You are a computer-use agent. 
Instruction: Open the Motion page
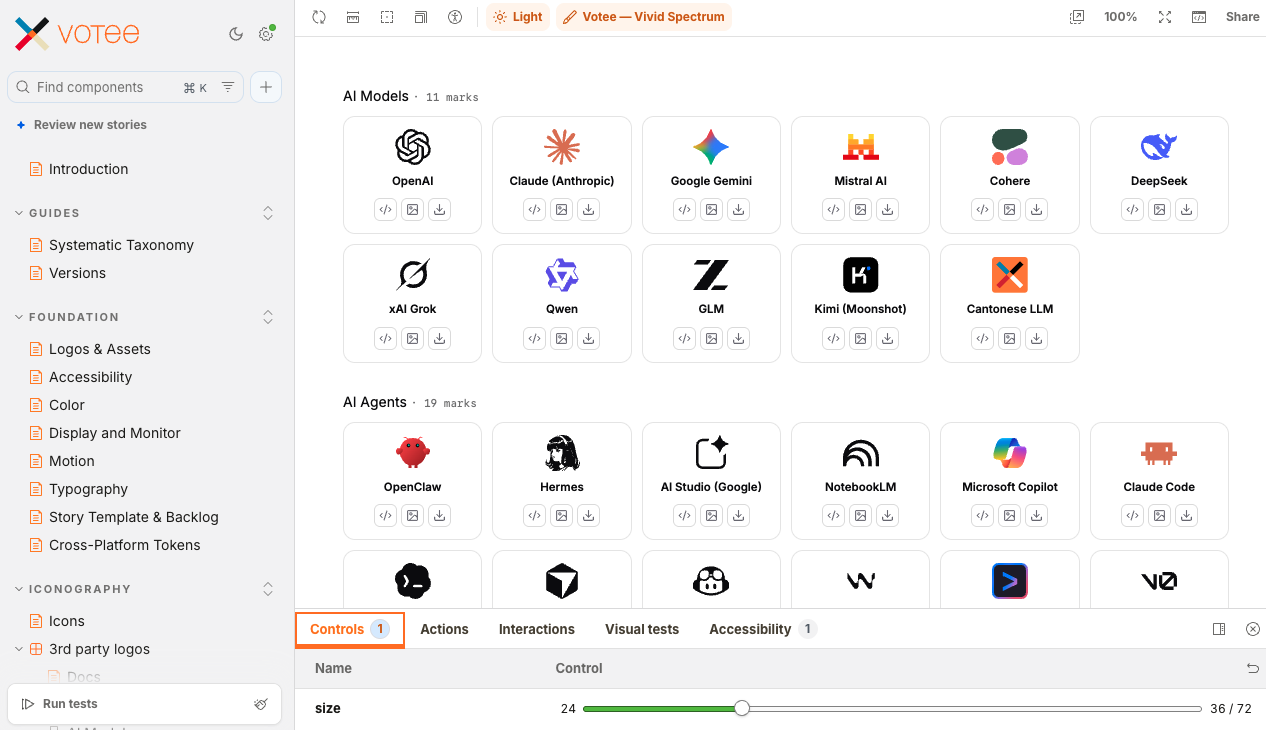[x=71, y=461]
